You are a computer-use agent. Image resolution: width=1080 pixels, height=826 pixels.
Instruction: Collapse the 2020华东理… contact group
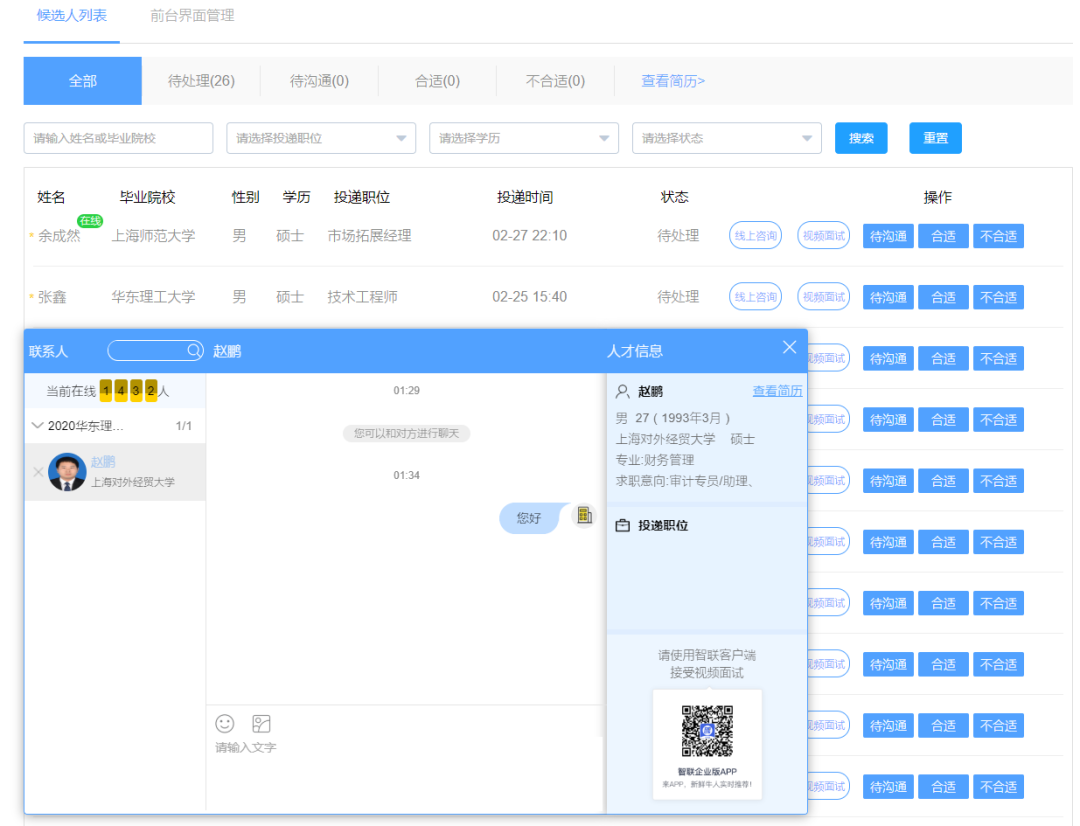click(x=38, y=426)
